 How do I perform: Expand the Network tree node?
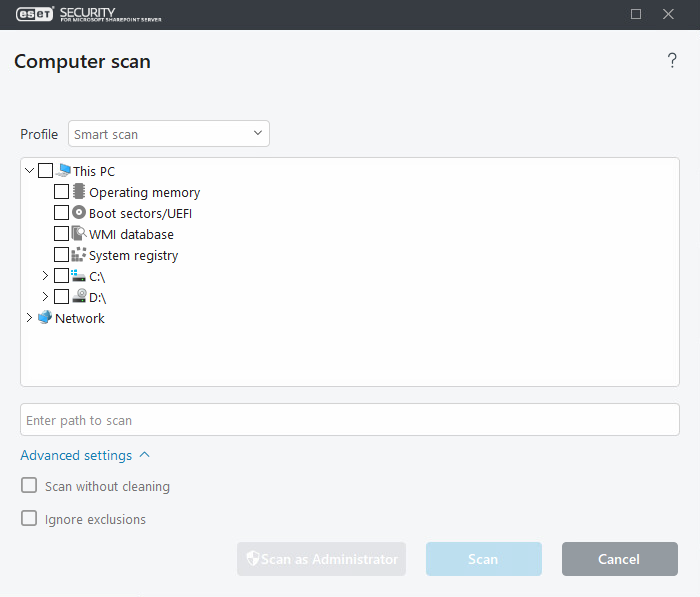(28, 318)
